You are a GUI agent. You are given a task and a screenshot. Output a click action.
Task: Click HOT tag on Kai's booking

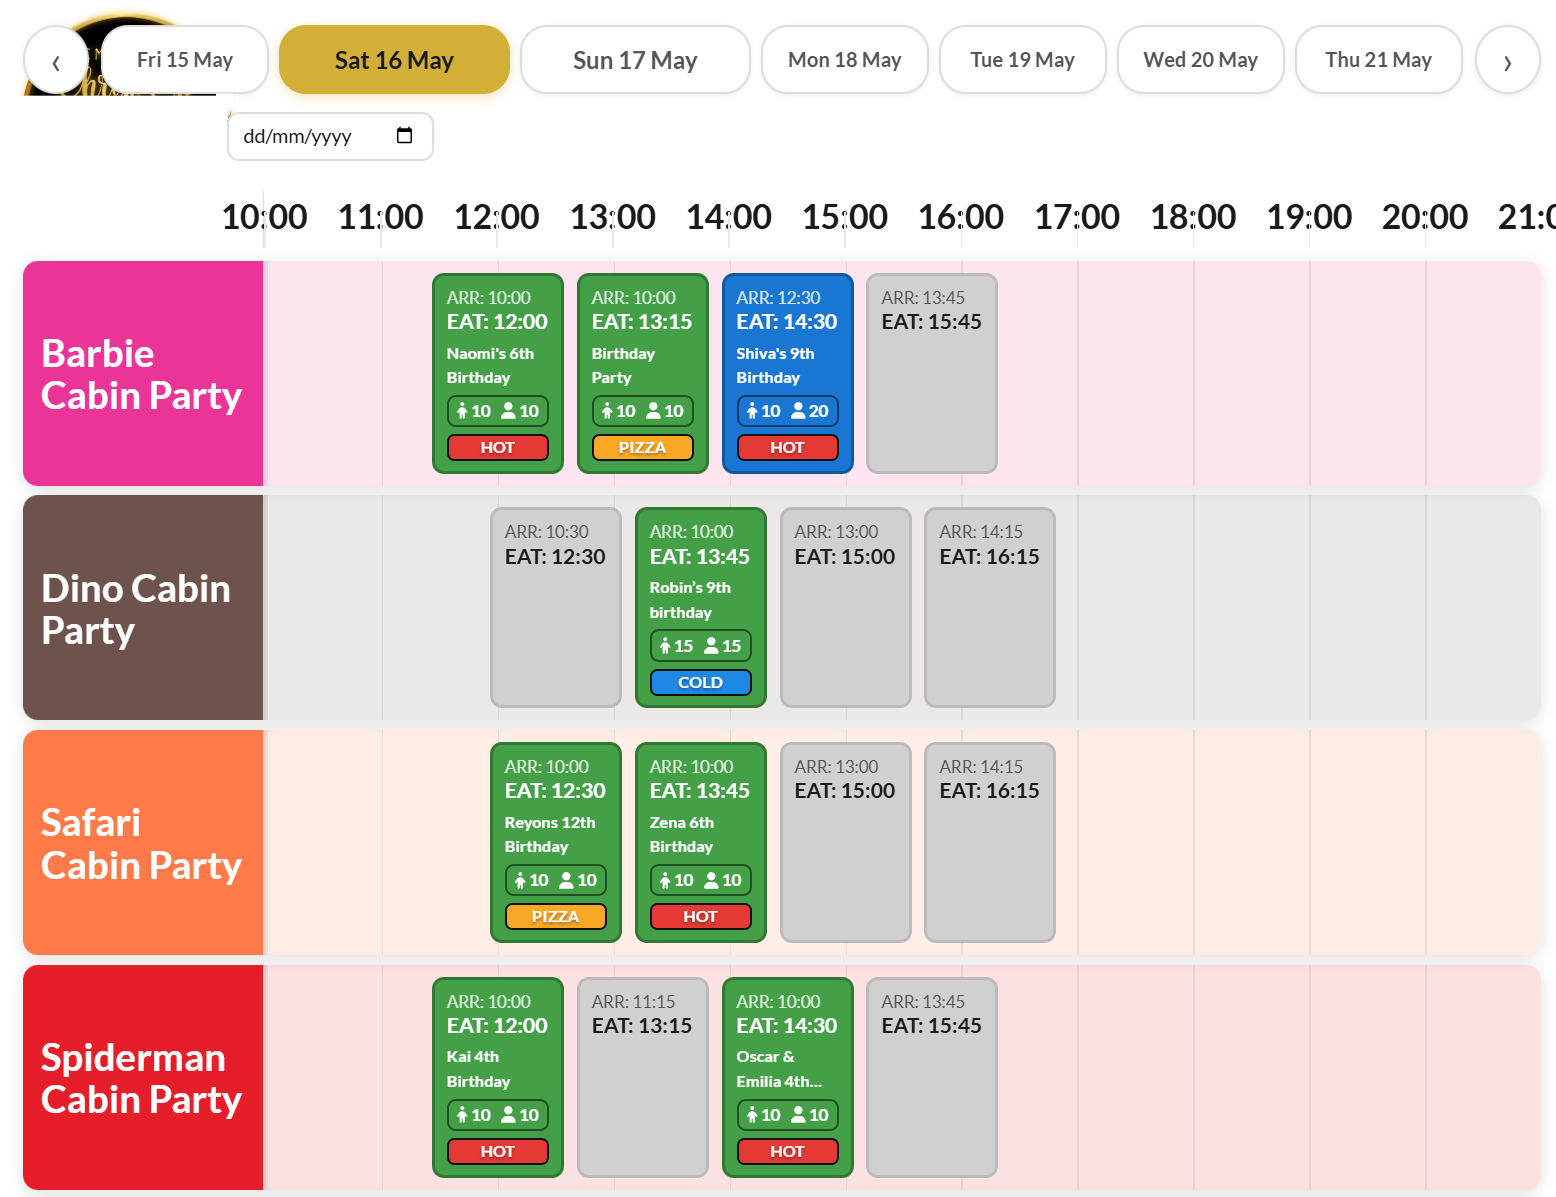[x=498, y=1151]
